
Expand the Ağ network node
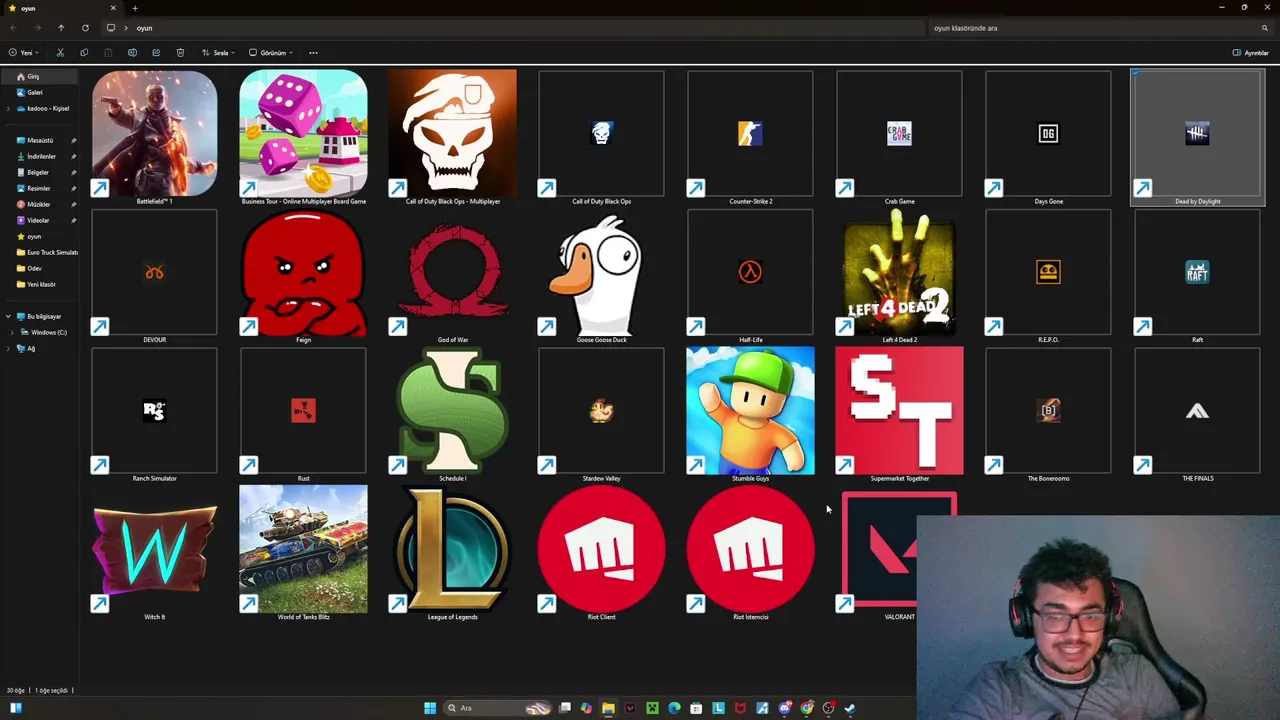pos(9,348)
